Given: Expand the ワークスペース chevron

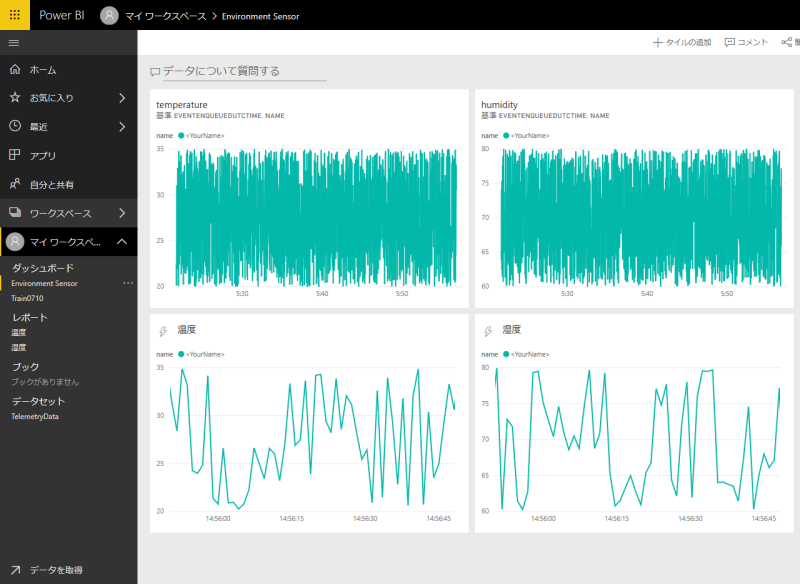Looking at the screenshot, I should [121, 213].
